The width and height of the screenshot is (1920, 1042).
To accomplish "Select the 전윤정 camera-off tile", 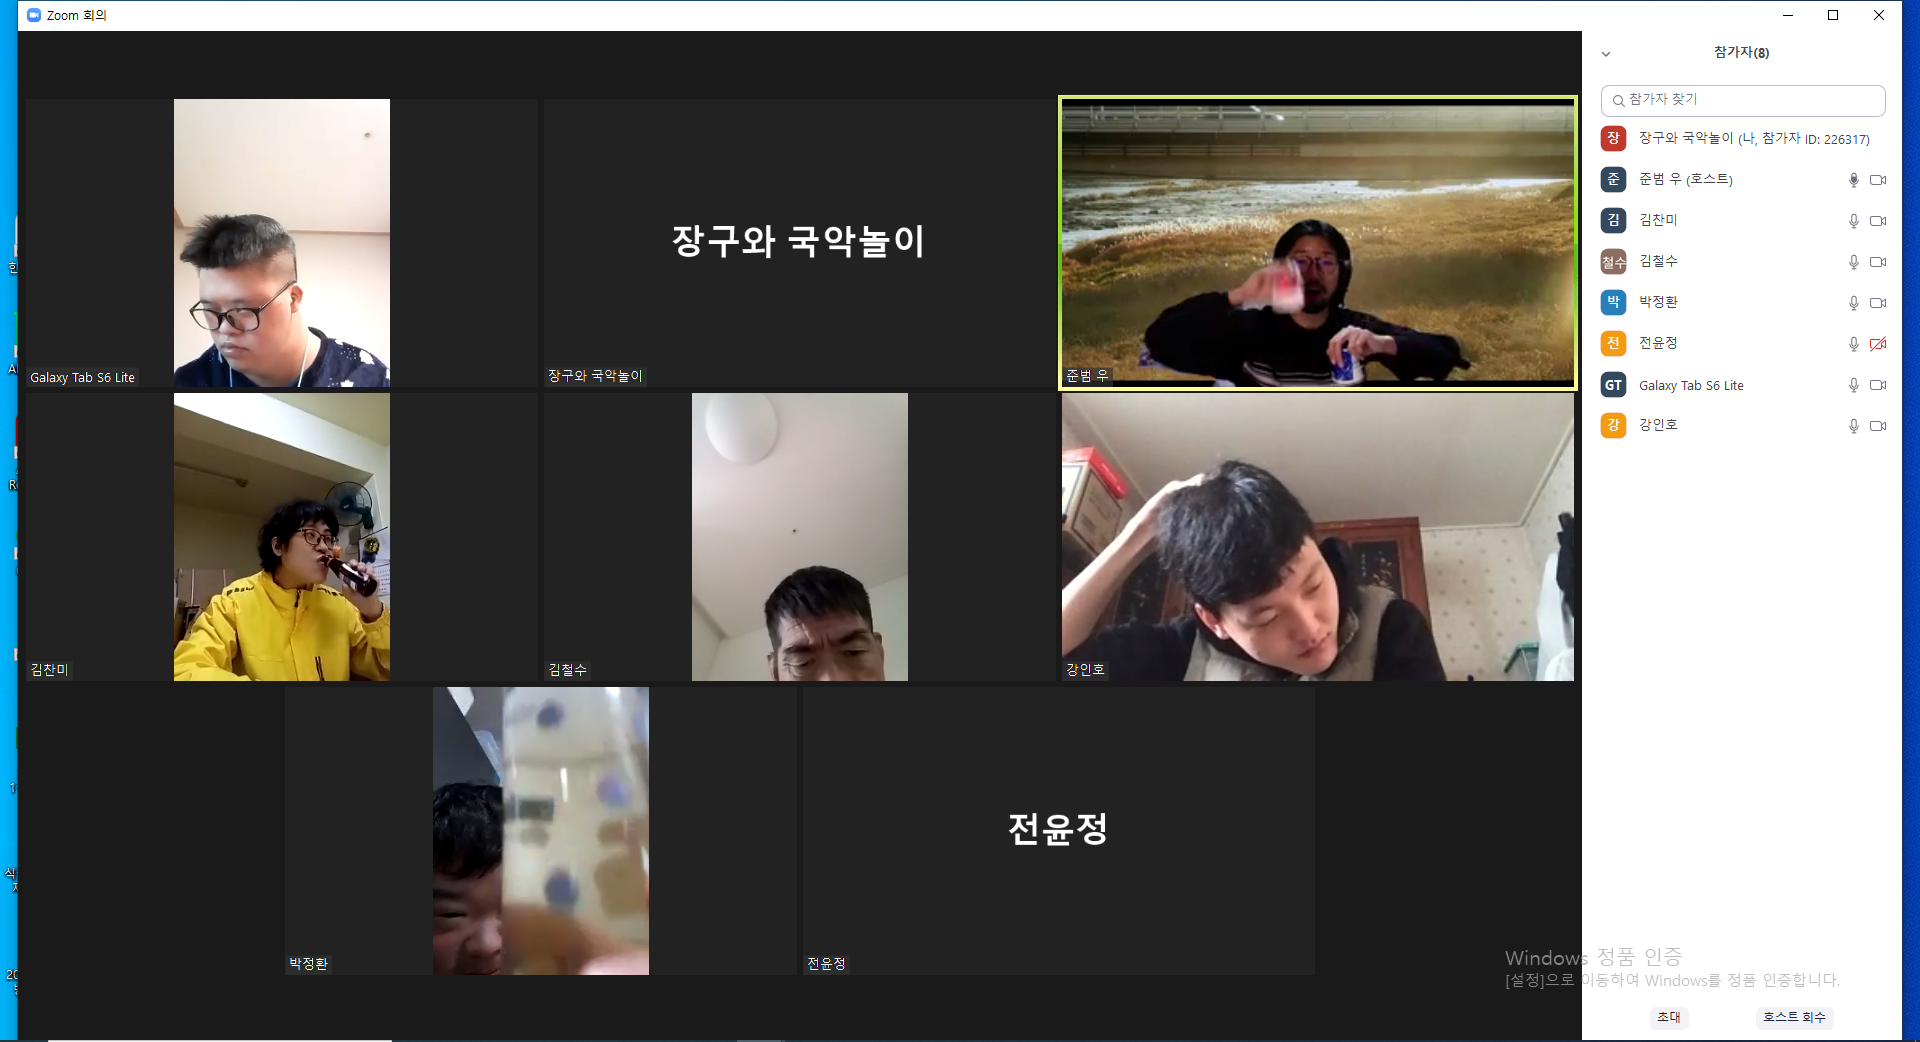I will [1059, 831].
